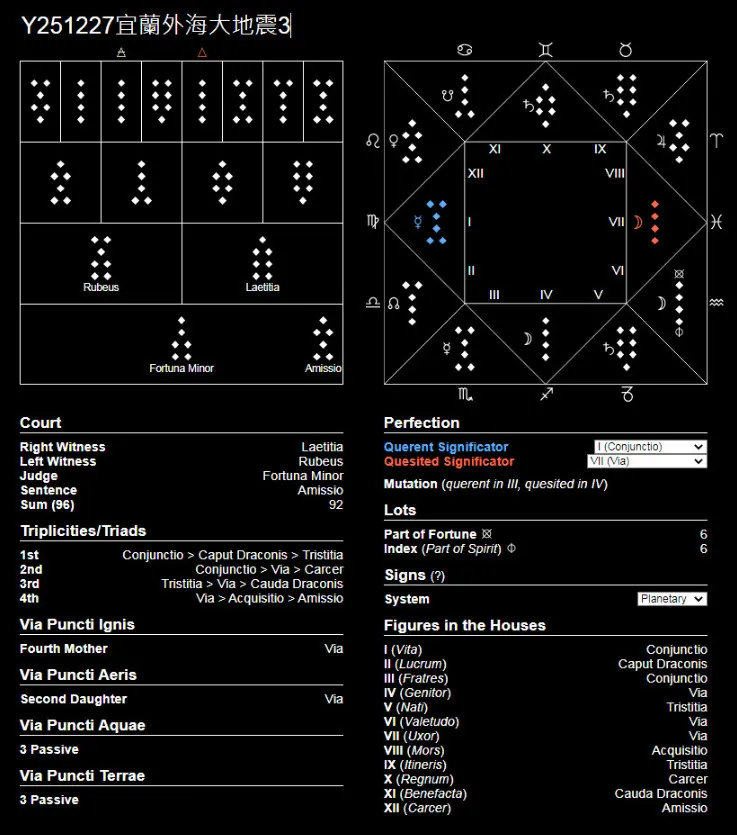Screen dimensions: 737x835
Task: Click the Scorpio zodiac symbol below the chart
Action: pos(465,395)
